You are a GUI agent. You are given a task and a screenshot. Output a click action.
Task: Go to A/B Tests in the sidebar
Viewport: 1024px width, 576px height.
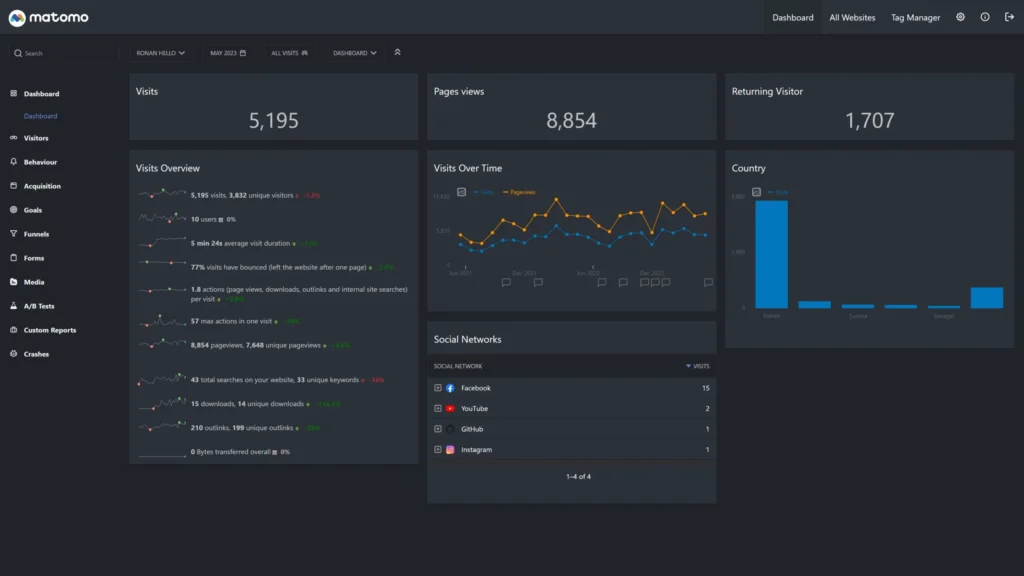tap(39, 306)
